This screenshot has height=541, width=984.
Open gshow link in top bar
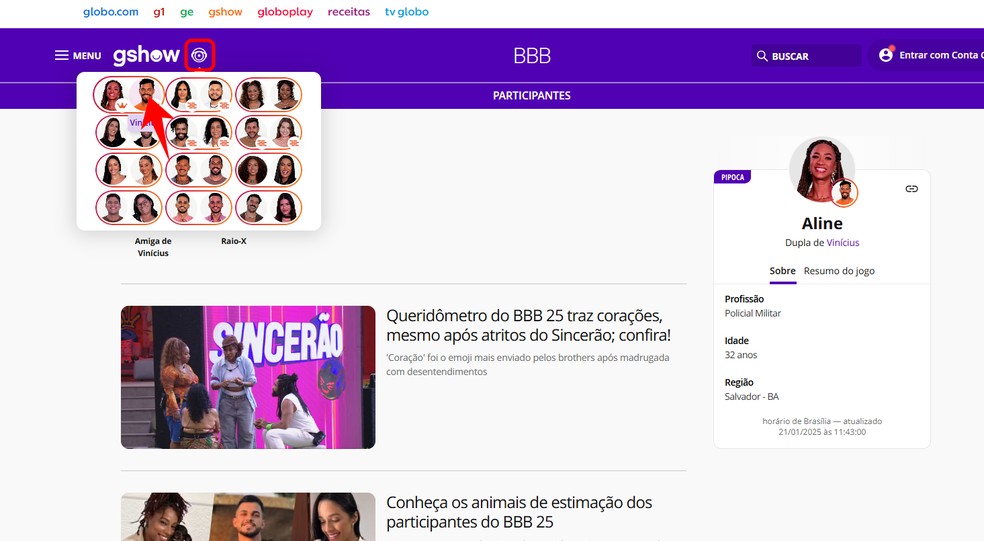click(225, 12)
